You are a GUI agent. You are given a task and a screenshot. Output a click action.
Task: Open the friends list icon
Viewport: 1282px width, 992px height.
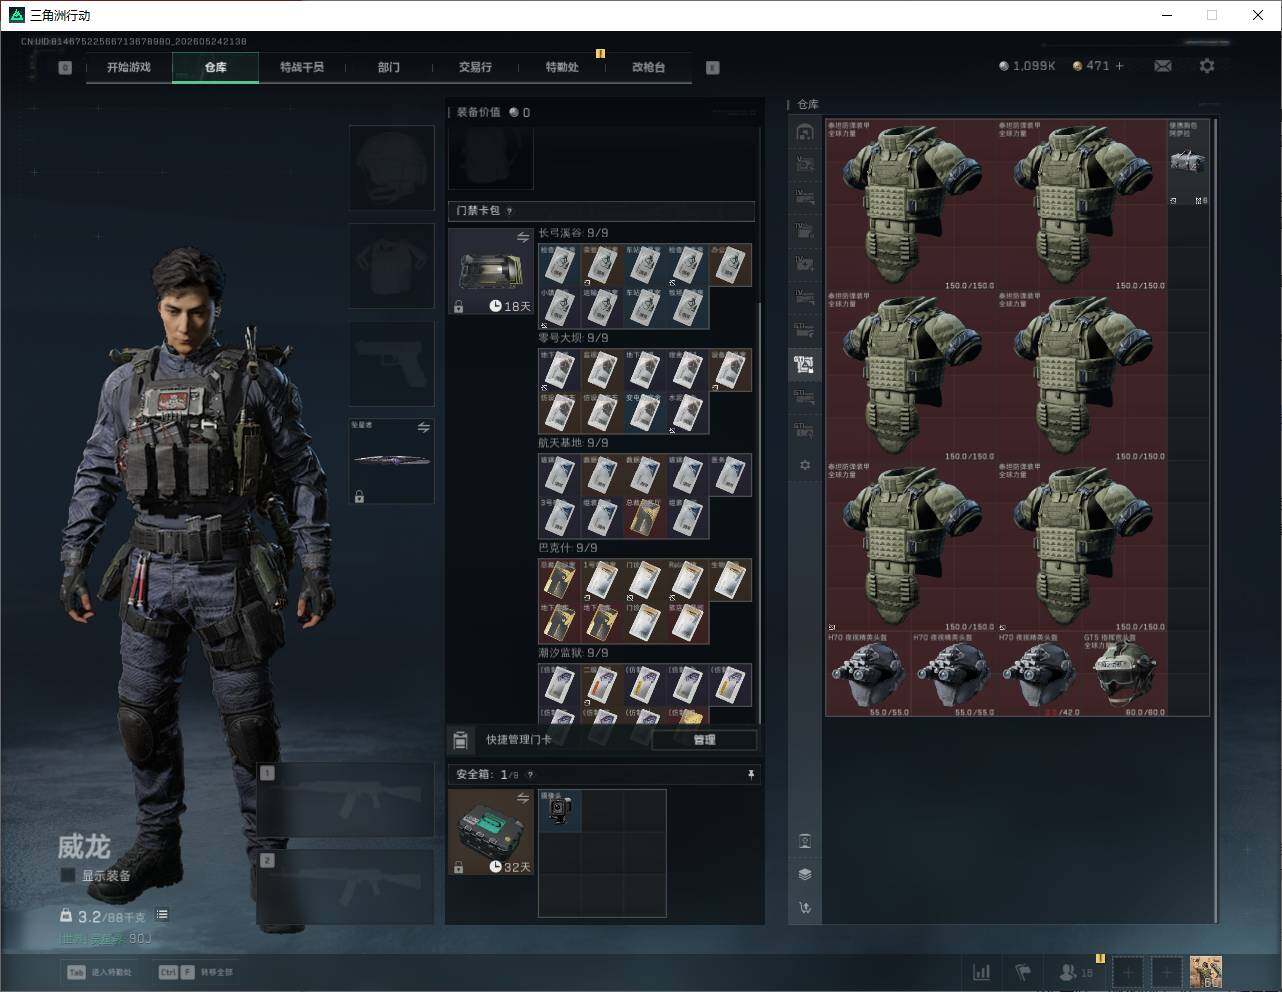point(1076,972)
